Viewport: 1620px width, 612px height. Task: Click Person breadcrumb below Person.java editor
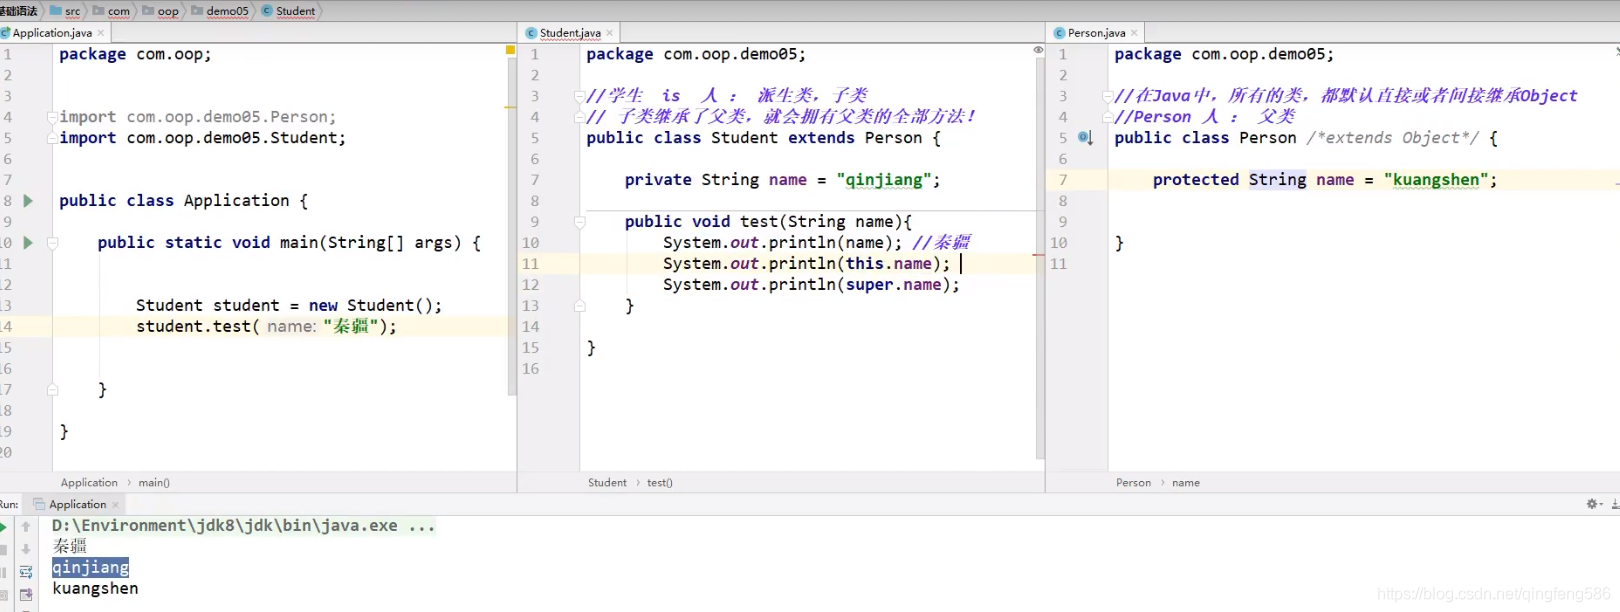click(1133, 483)
